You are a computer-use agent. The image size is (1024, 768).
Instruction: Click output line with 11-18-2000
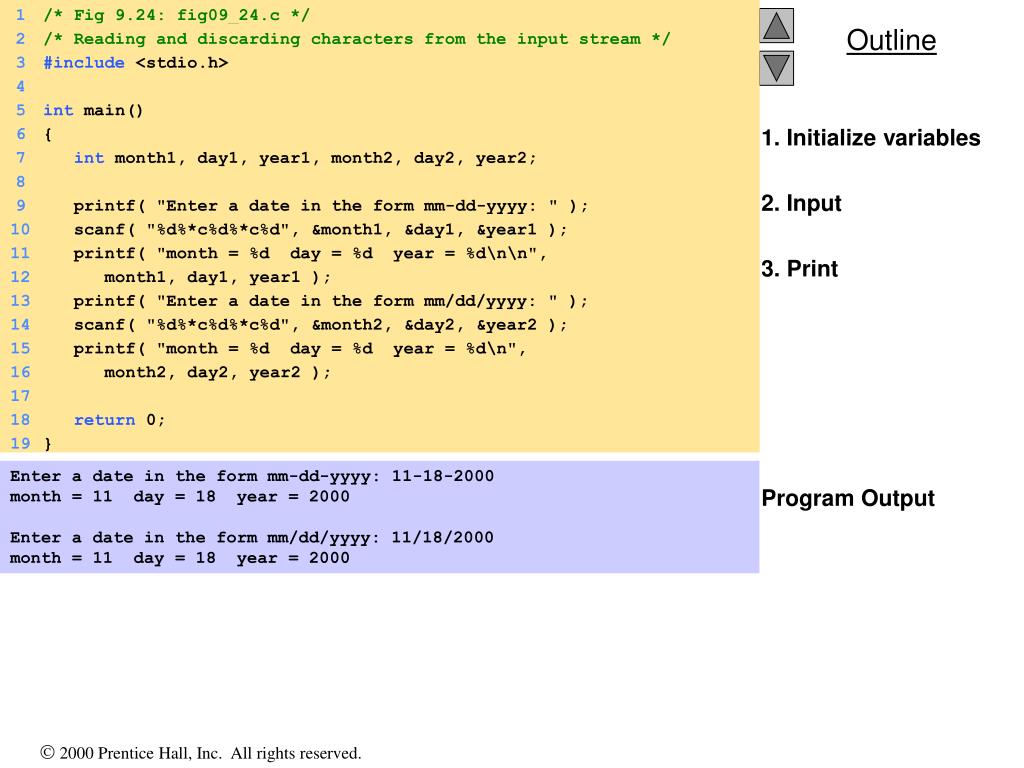point(252,476)
